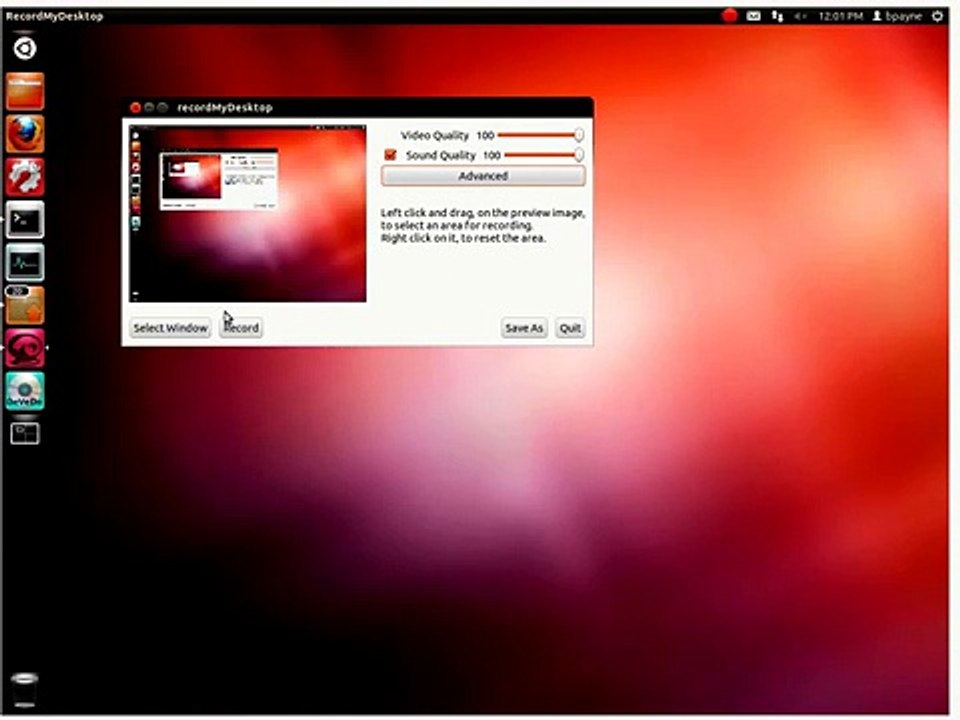Viewport: 960px width, 720px height.
Task: Open the network indicator in top panel
Action: click(777, 17)
